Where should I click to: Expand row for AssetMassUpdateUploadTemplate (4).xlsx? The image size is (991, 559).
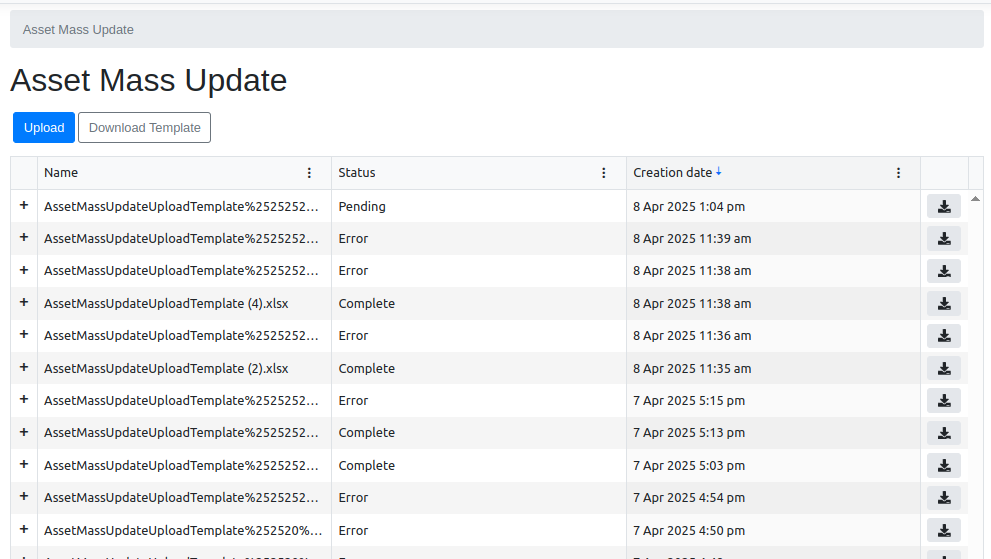(24, 303)
